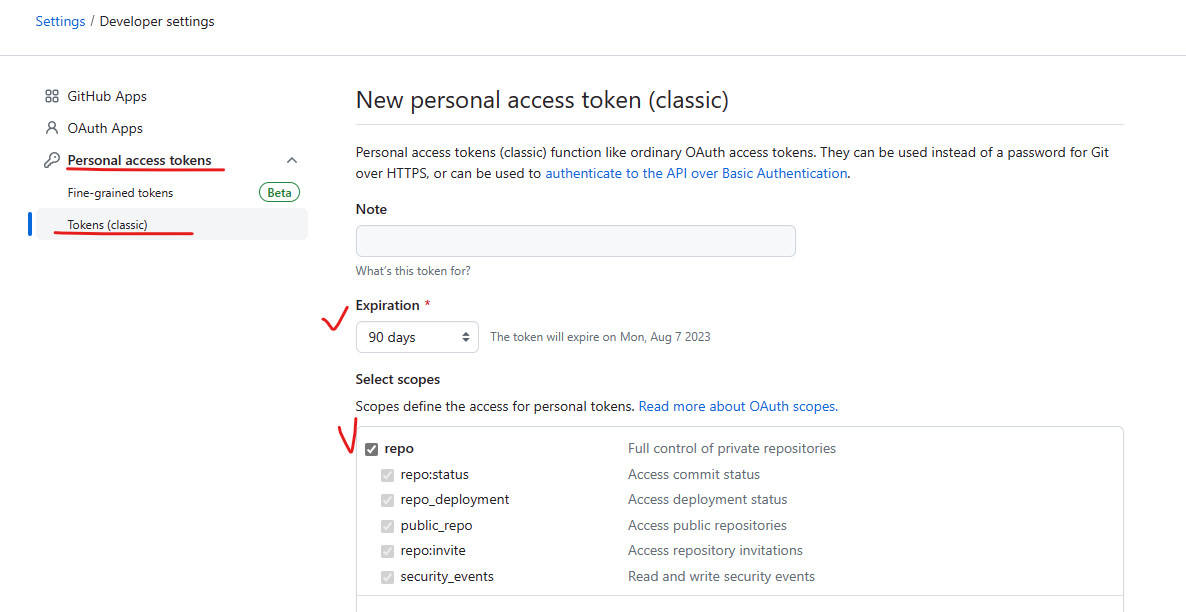Uncheck the repo scope checkbox
Viewport: 1186px width, 612px height.
tap(371, 449)
